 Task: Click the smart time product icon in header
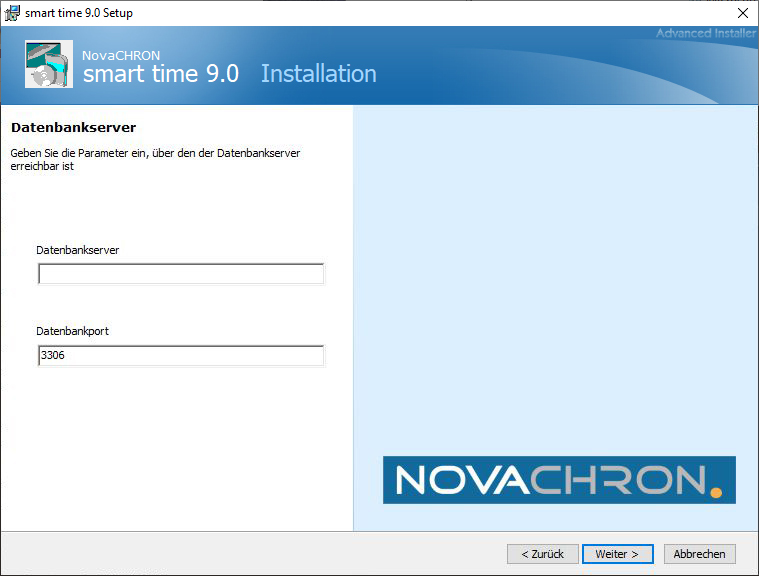pyautogui.click(x=48, y=65)
